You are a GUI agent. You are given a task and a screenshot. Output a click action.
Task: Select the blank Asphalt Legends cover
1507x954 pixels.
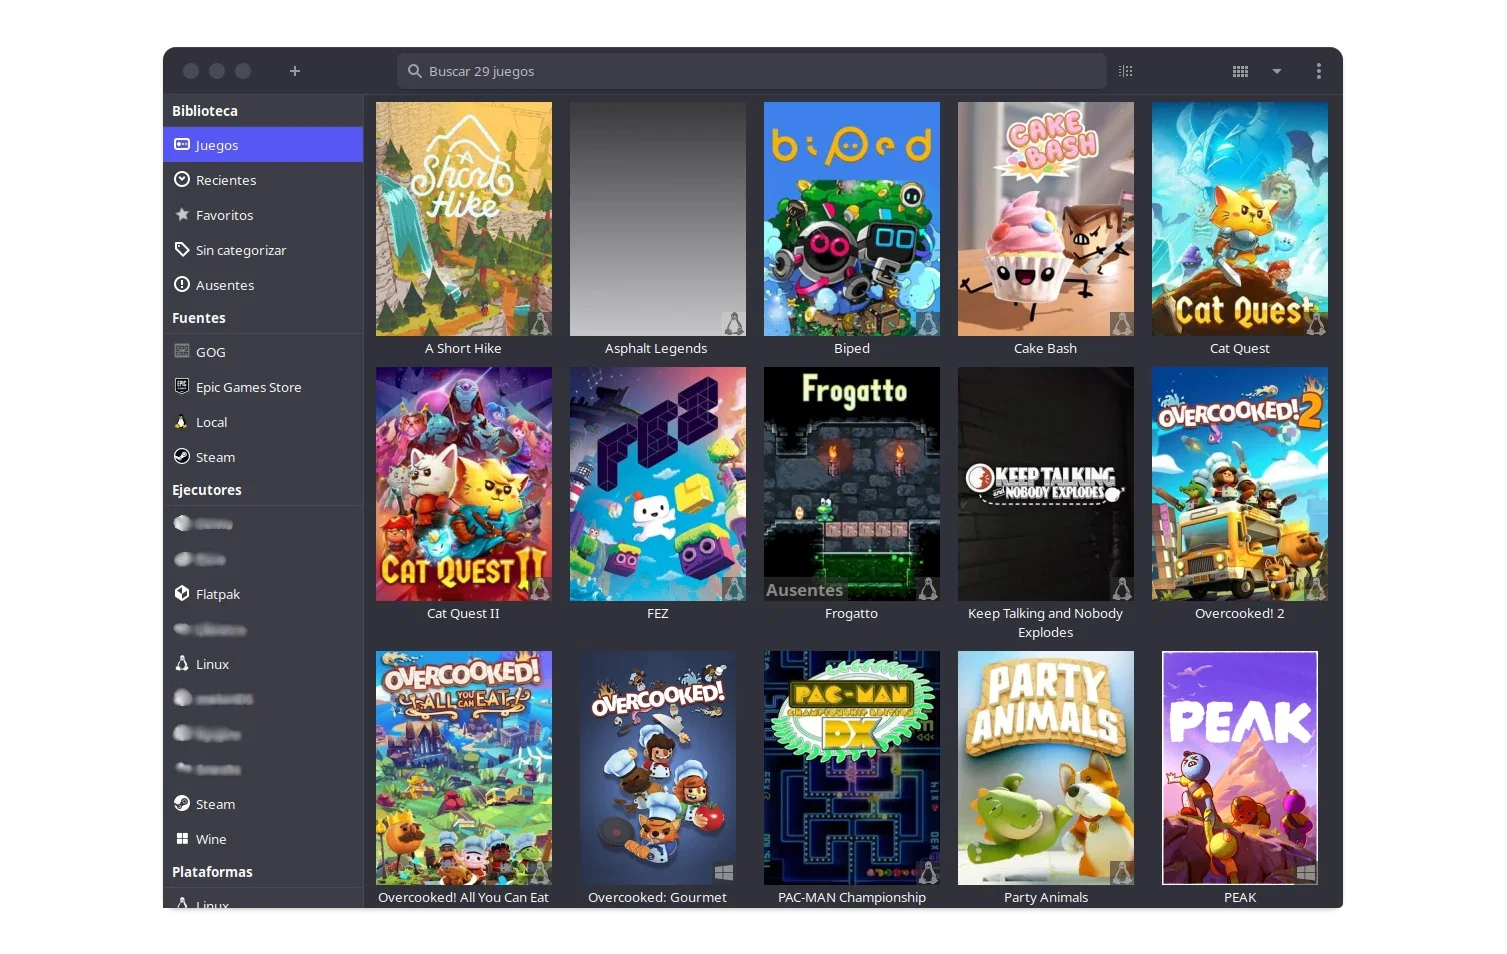point(658,219)
